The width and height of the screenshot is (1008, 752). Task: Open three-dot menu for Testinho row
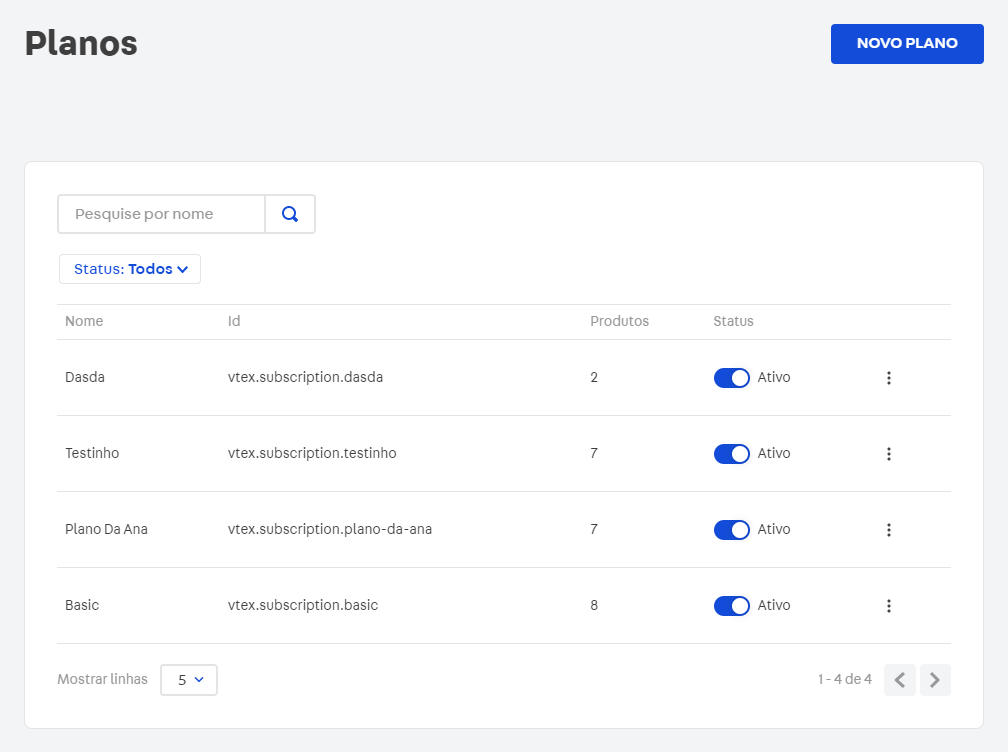click(888, 454)
